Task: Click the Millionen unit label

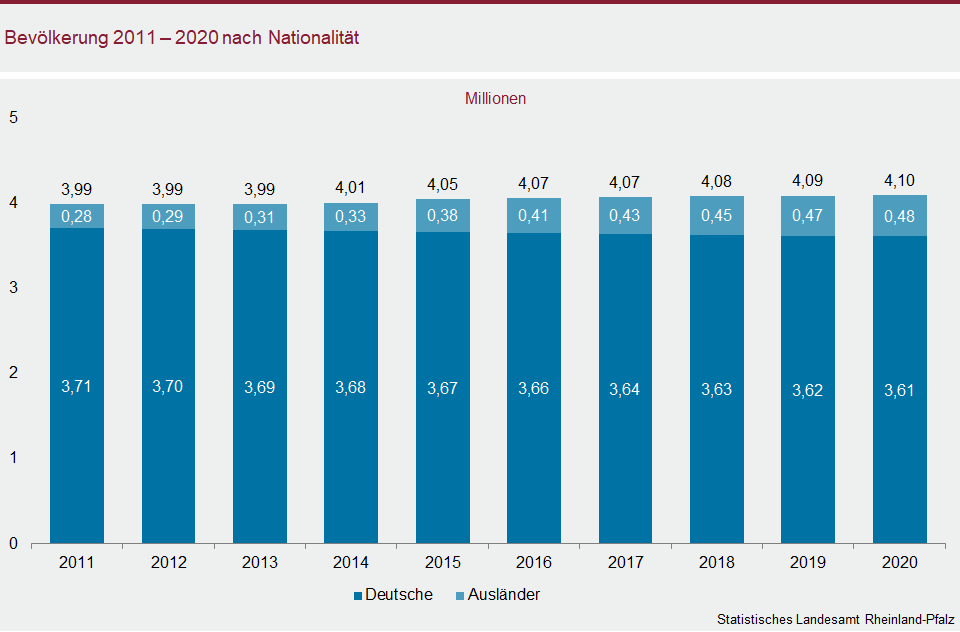Action: (495, 99)
